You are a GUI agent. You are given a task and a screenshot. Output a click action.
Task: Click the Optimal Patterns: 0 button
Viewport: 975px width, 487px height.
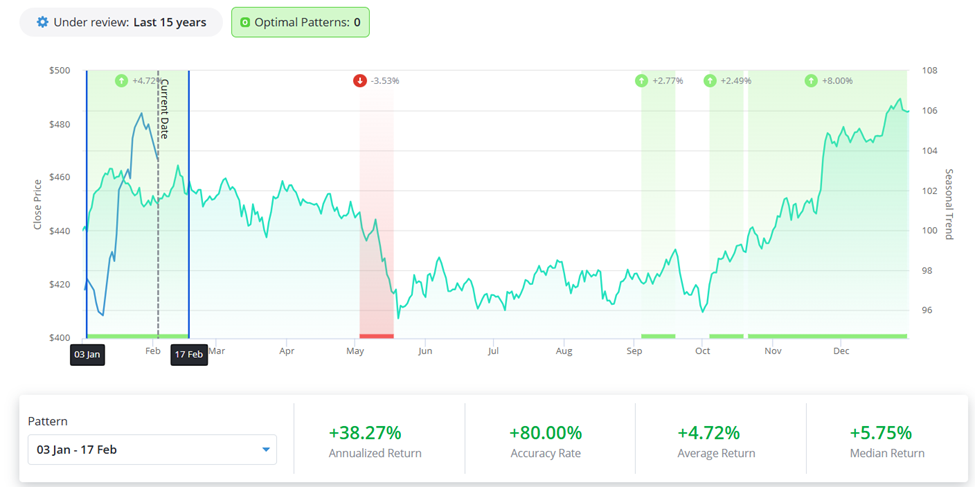(x=300, y=22)
